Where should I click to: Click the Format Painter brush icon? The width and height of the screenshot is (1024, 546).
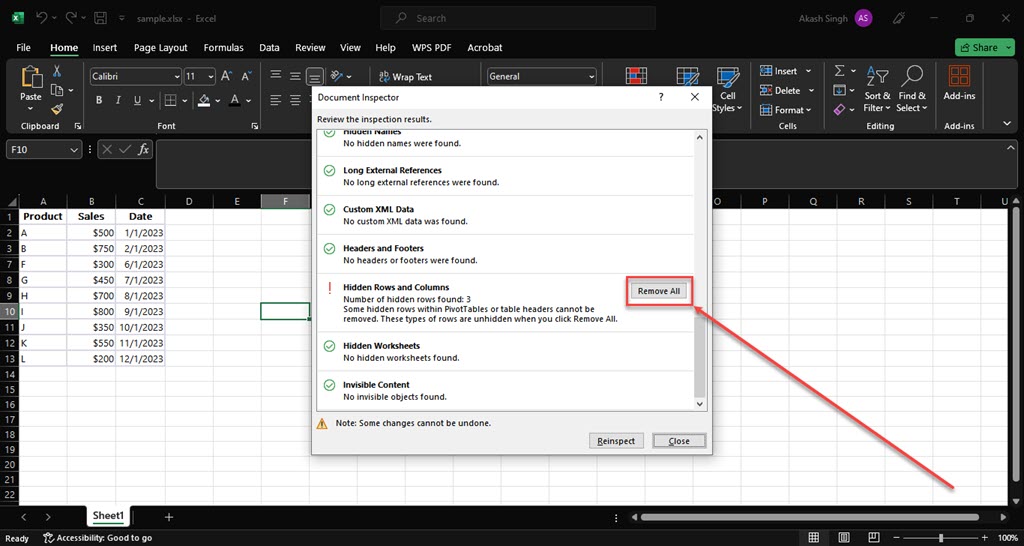point(57,109)
